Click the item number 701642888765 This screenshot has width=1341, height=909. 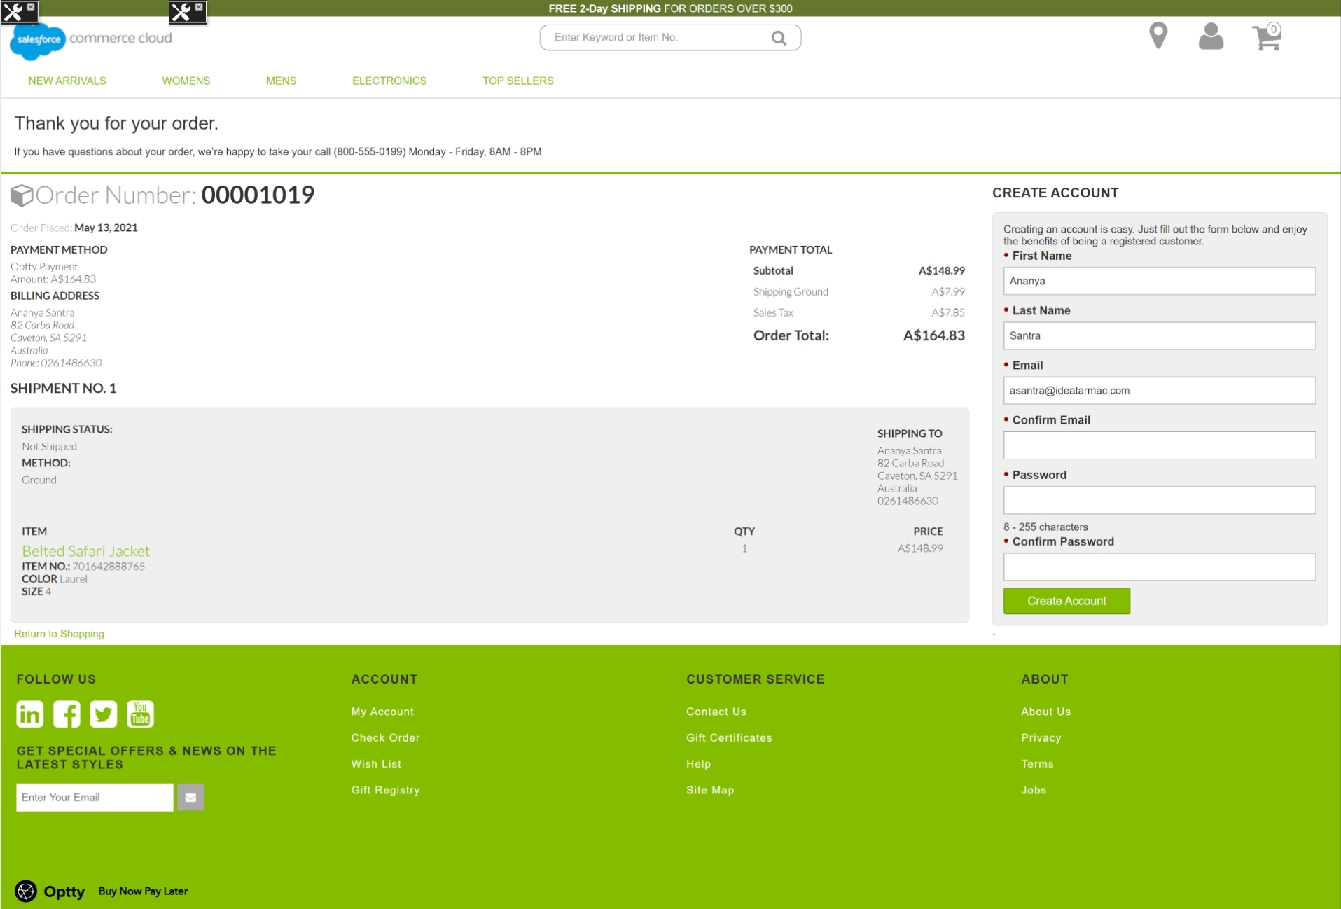coord(108,566)
